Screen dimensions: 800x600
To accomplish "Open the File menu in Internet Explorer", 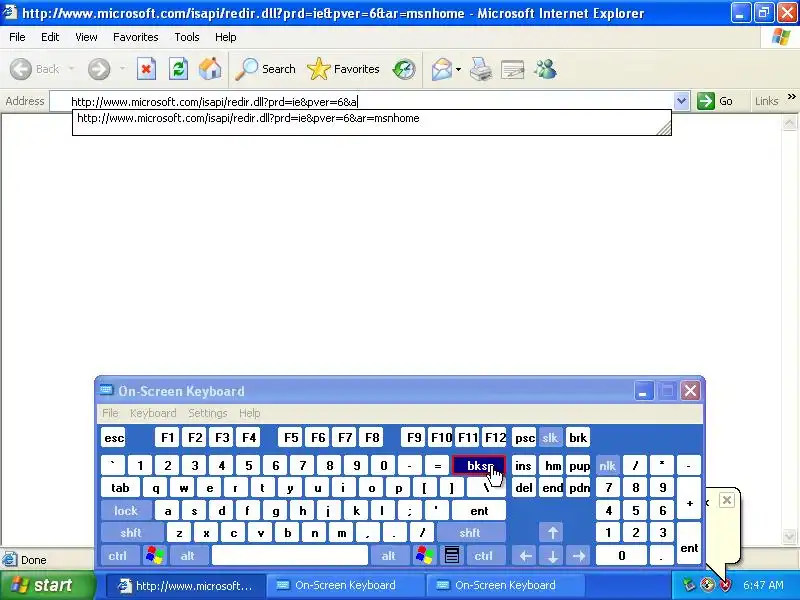I will click(x=17, y=37).
